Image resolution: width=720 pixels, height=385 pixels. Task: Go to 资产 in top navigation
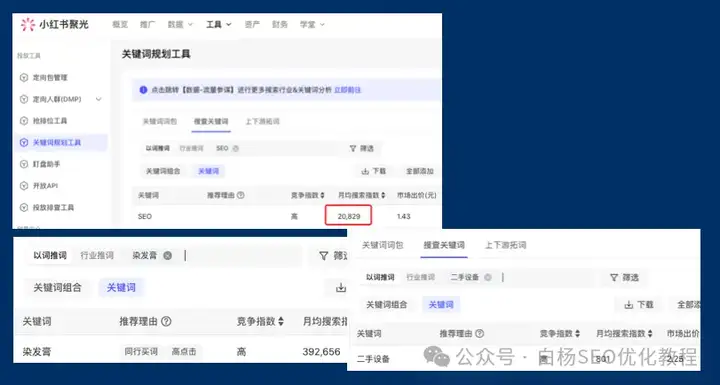252,24
